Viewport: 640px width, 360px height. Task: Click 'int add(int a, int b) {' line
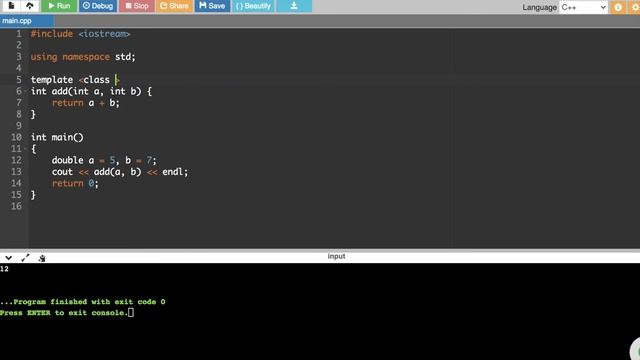(x=91, y=91)
